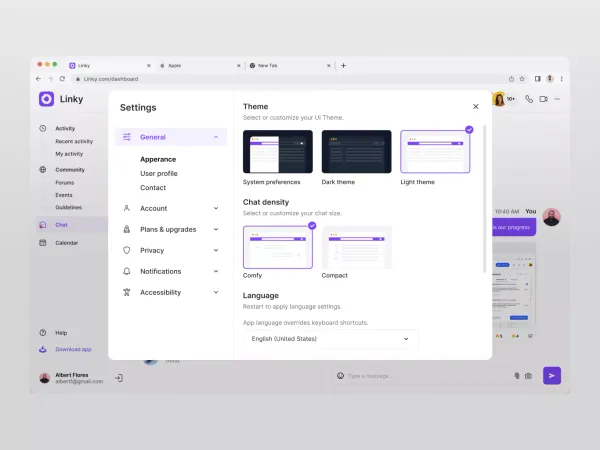Click the camera icon in message box
The width and height of the screenshot is (600, 450).
click(x=528, y=376)
